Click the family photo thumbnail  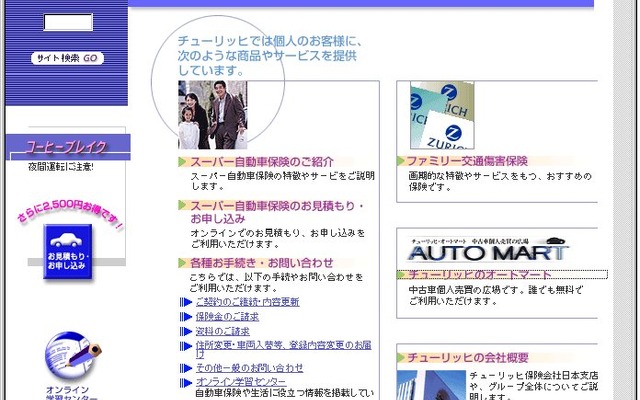tap(213, 115)
